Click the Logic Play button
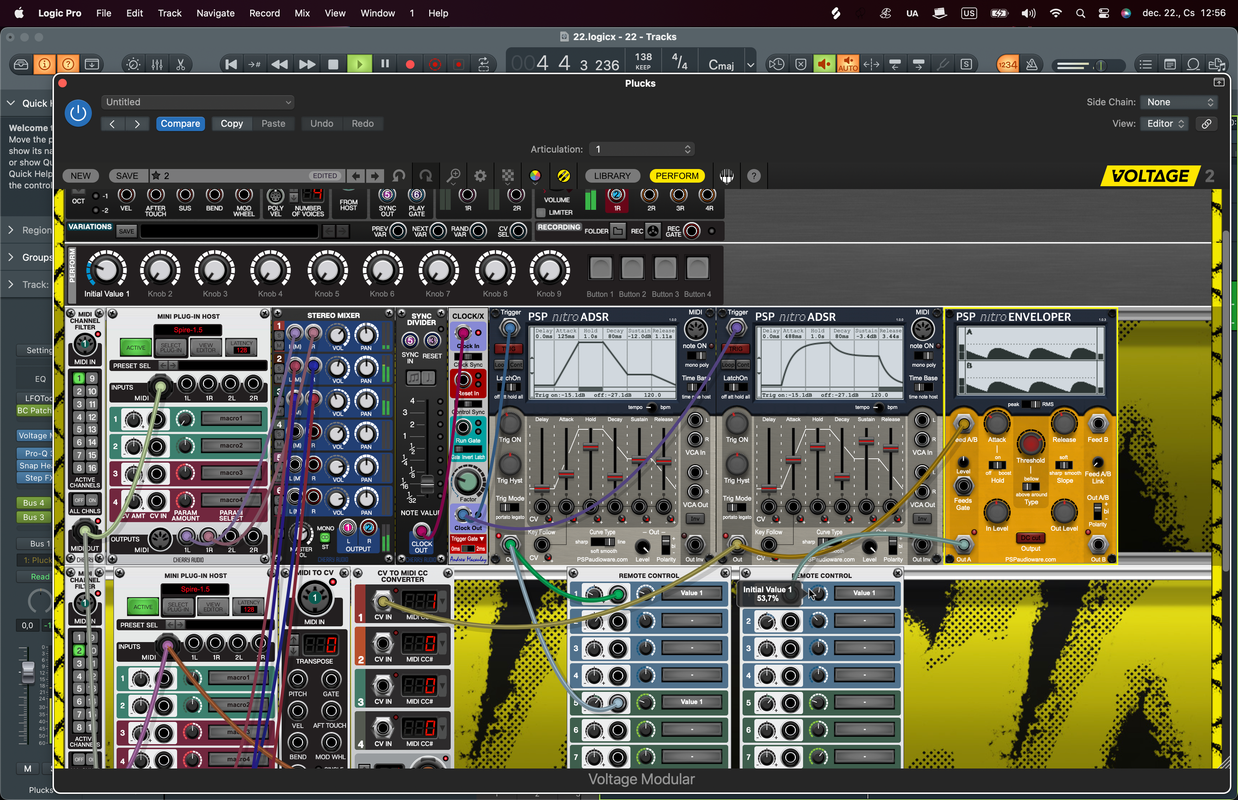The width and height of the screenshot is (1238, 800). tap(359, 64)
